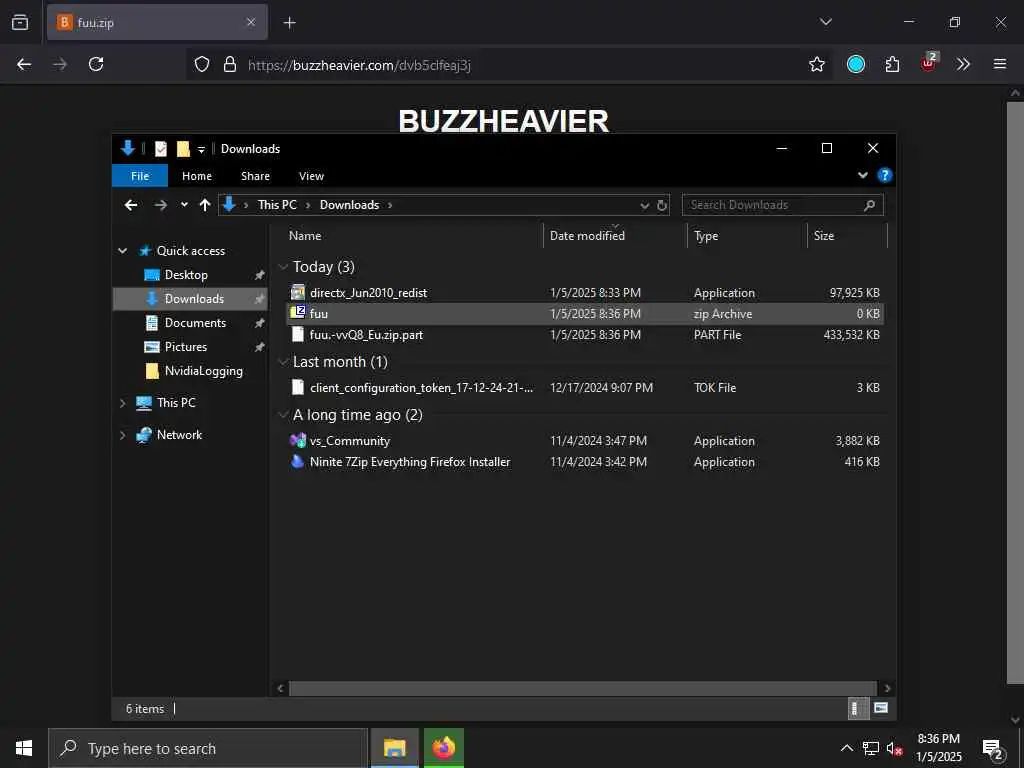1024x768 pixels.
Task: Select Documents in navigation pane
Action: pos(195,323)
